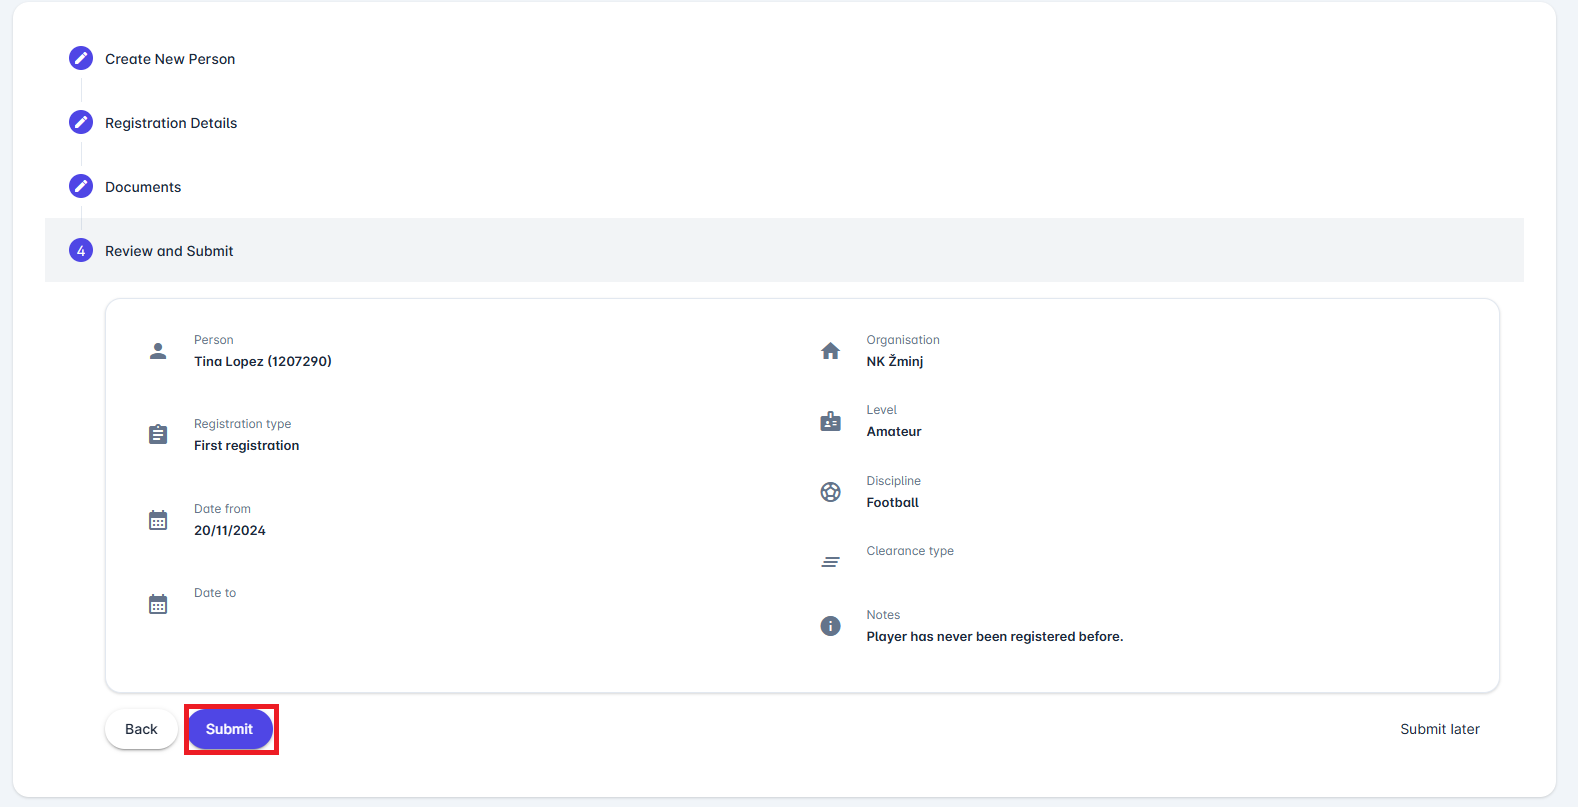The image size is (1578, 807).
Task: Open the Documents step
Action: [143, 187]
